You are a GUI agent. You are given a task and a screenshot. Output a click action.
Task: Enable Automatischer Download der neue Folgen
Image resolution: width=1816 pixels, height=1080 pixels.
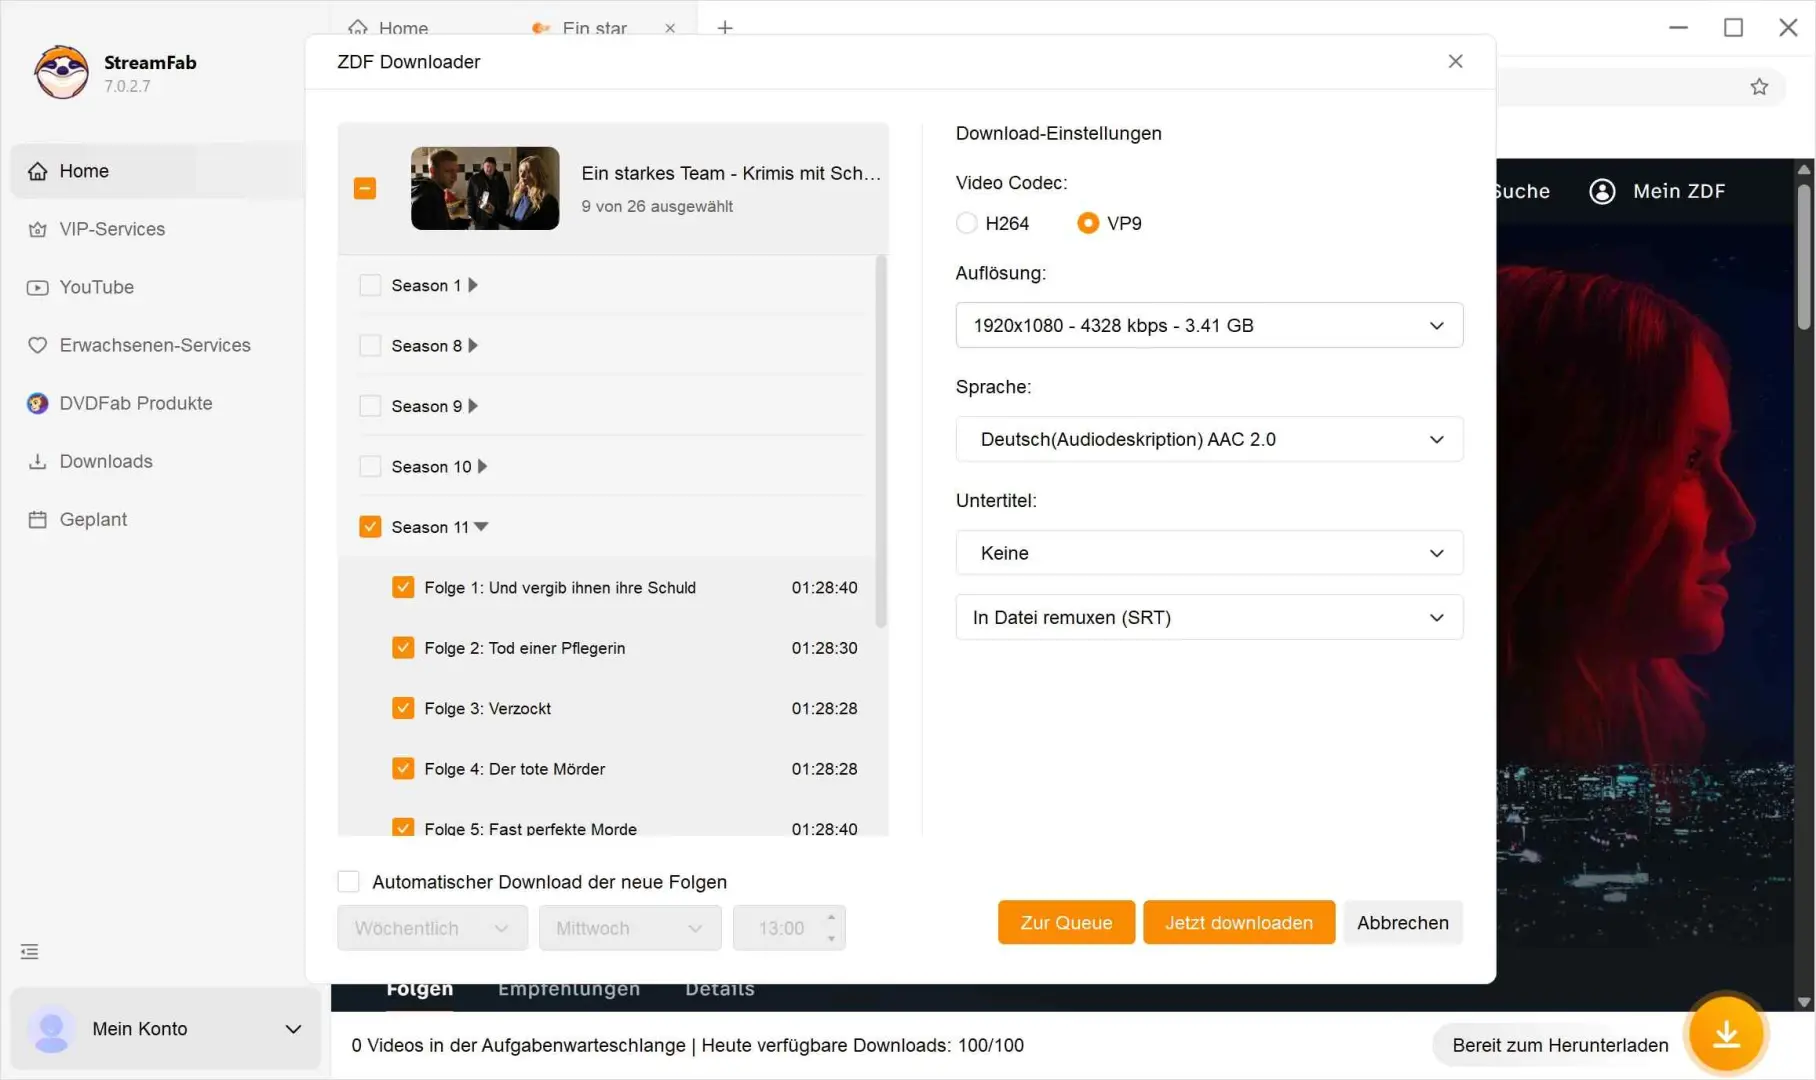click(x=348, y=881)
